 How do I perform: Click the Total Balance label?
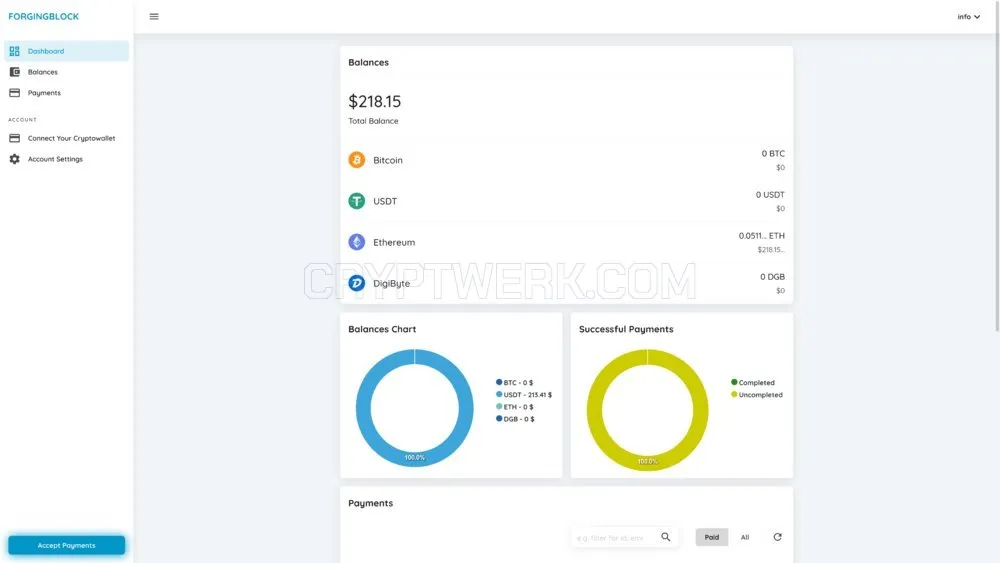(x=373, y=121)
